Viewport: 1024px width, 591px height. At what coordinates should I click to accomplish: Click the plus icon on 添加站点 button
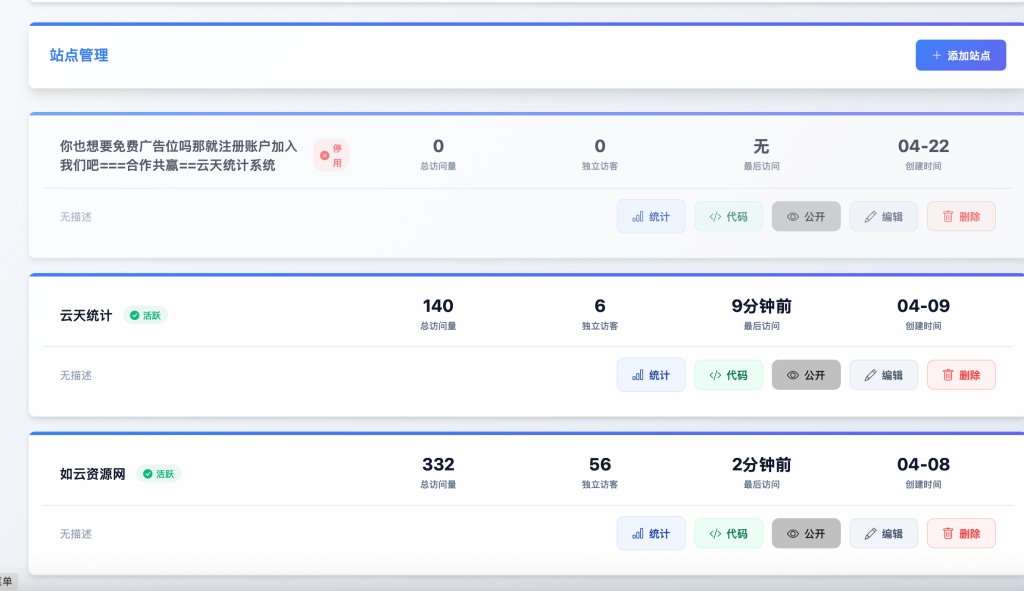(x=936, y=55)
